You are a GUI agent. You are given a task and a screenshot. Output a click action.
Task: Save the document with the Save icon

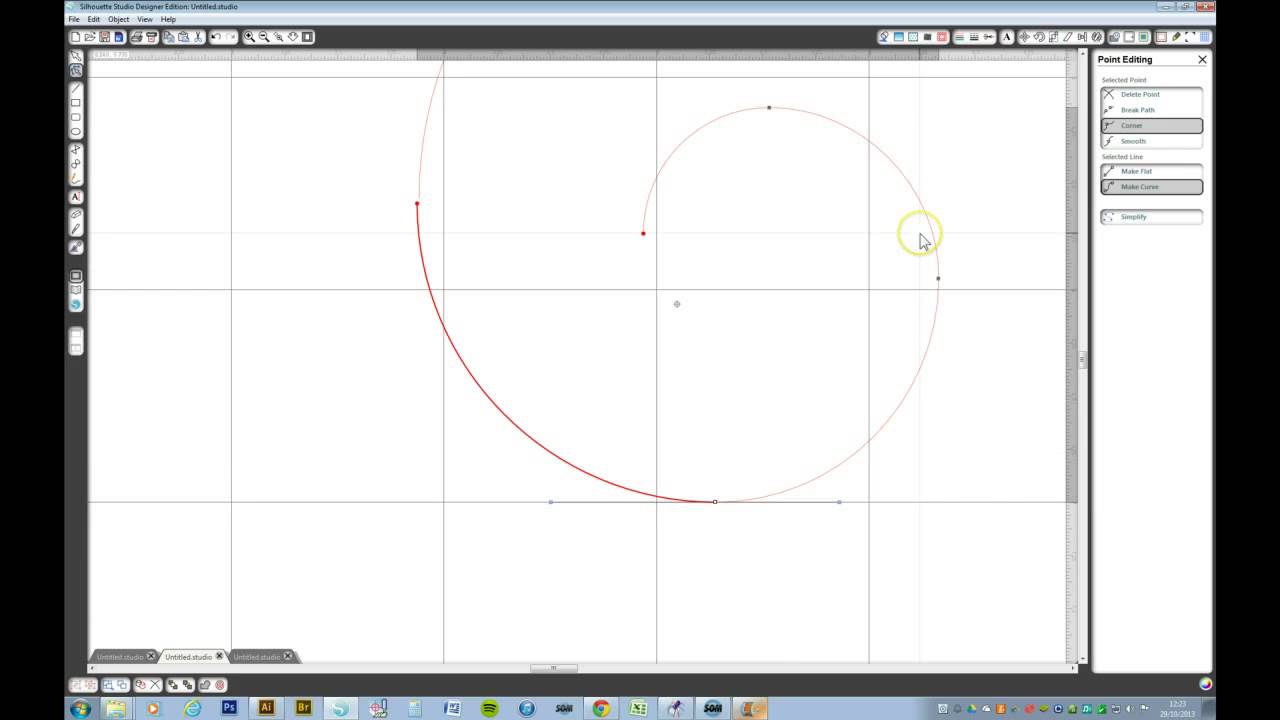pyautogui.click(x=104, y=37)
